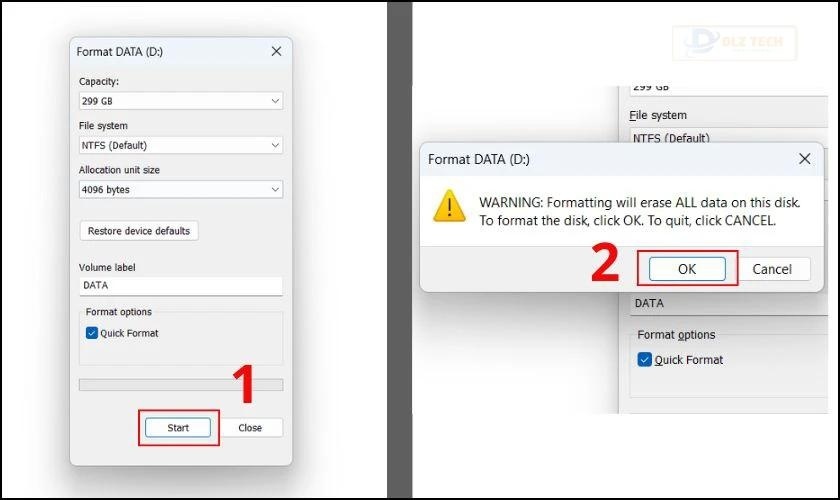Toggle Quick Format checkbox in left dialog

(x=92, y=333)
